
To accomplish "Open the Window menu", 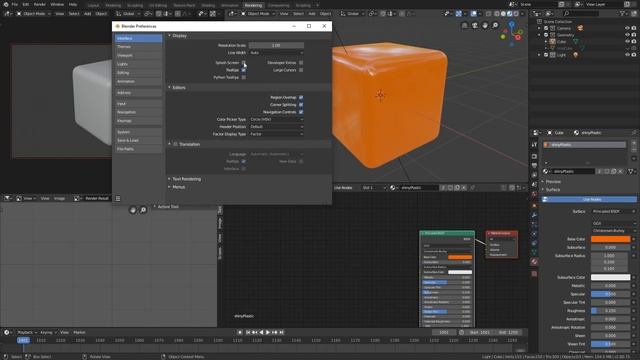I will (x=57, y=4).
